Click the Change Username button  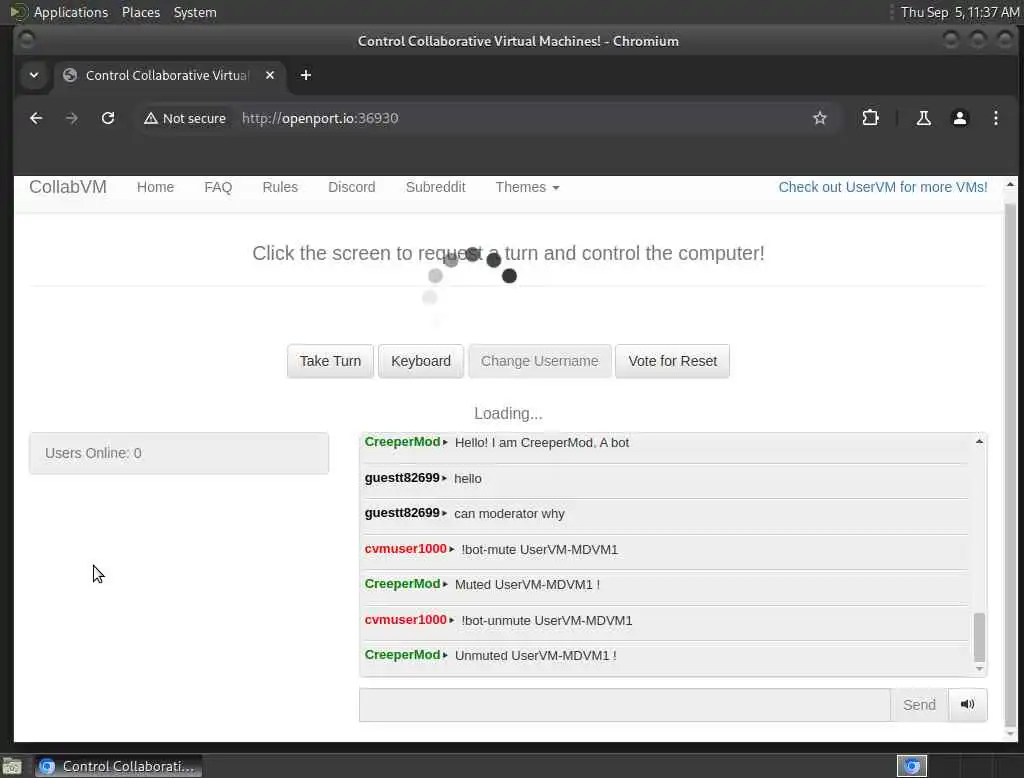tap(539, 361)
